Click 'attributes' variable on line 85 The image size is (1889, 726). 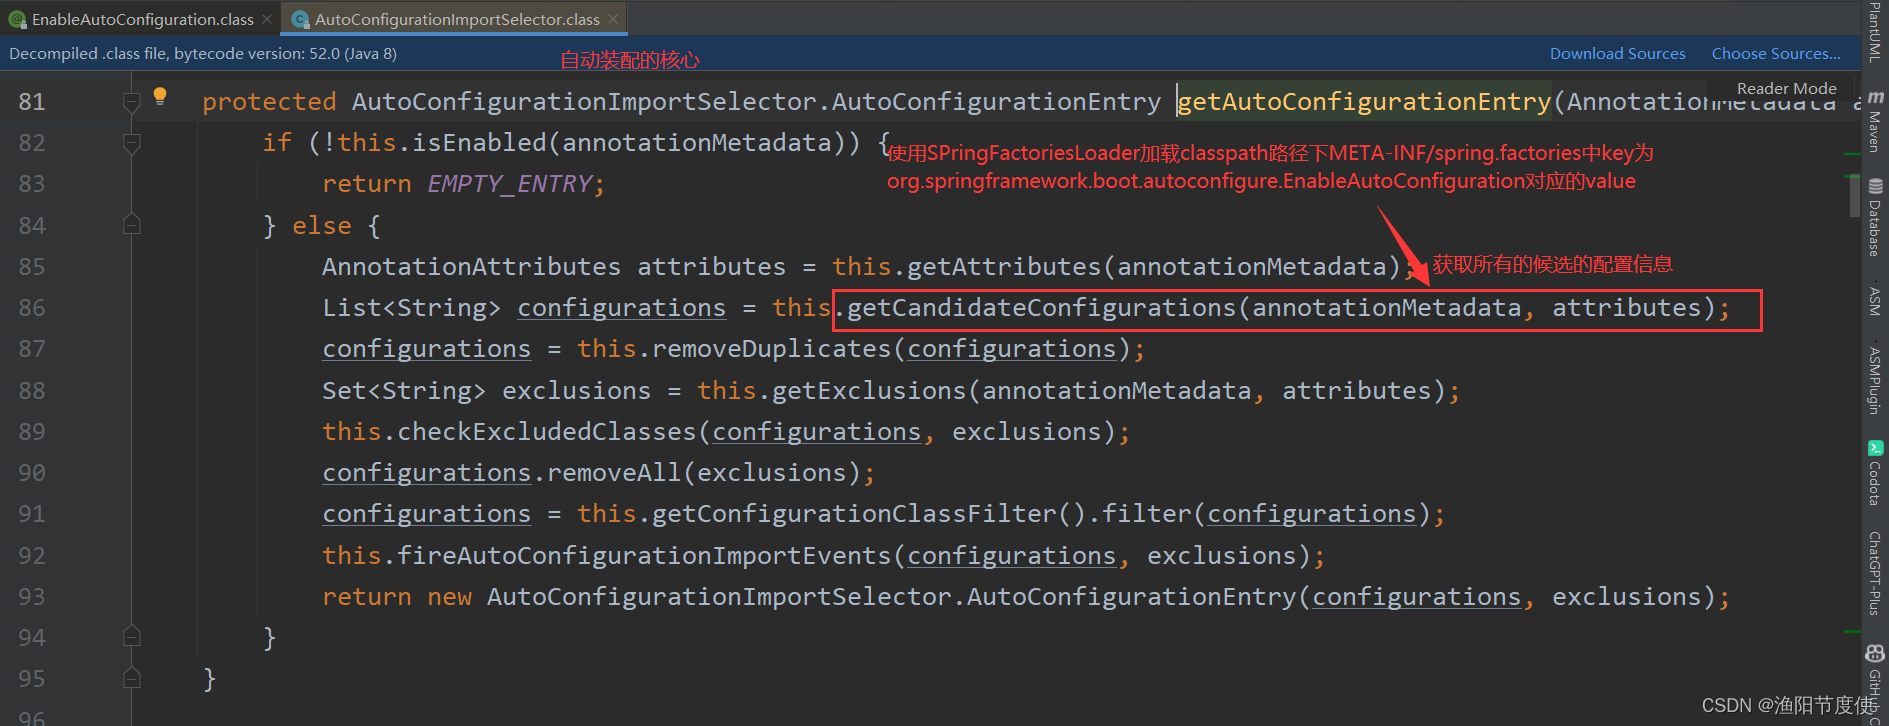pyautogui.click(x=711, y=267)
